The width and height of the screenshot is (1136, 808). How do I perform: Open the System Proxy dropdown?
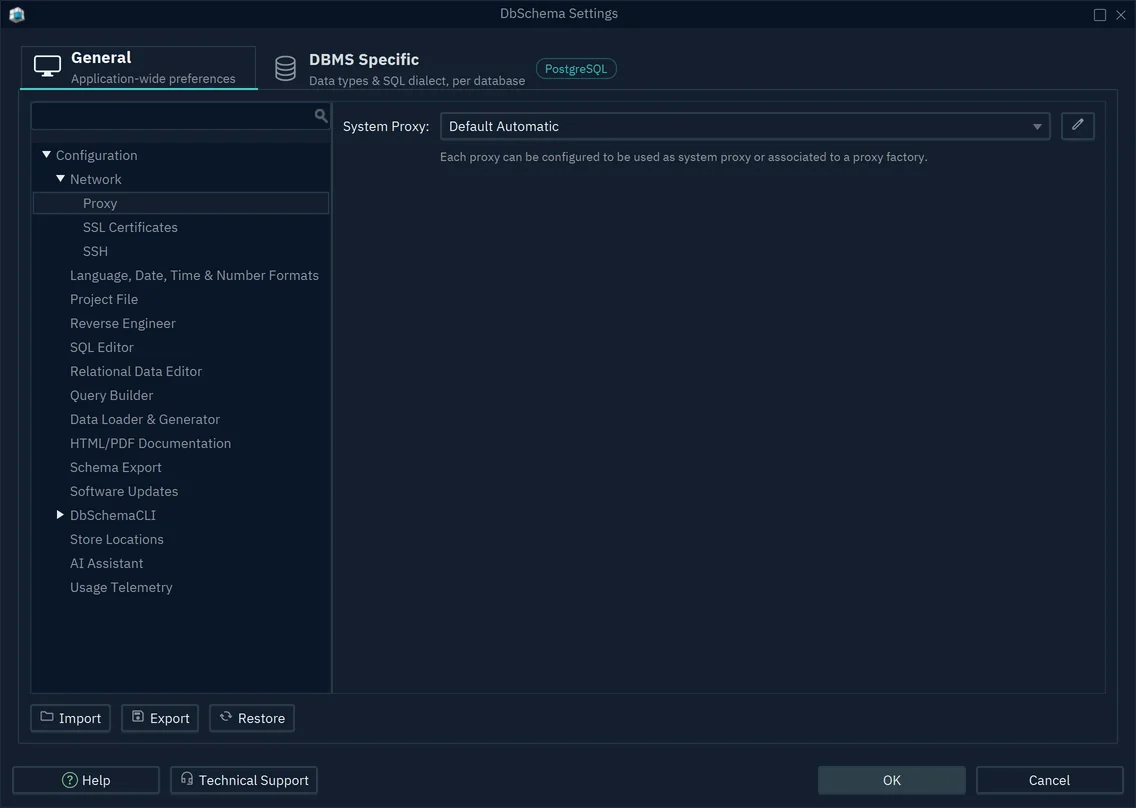point(745,126)
